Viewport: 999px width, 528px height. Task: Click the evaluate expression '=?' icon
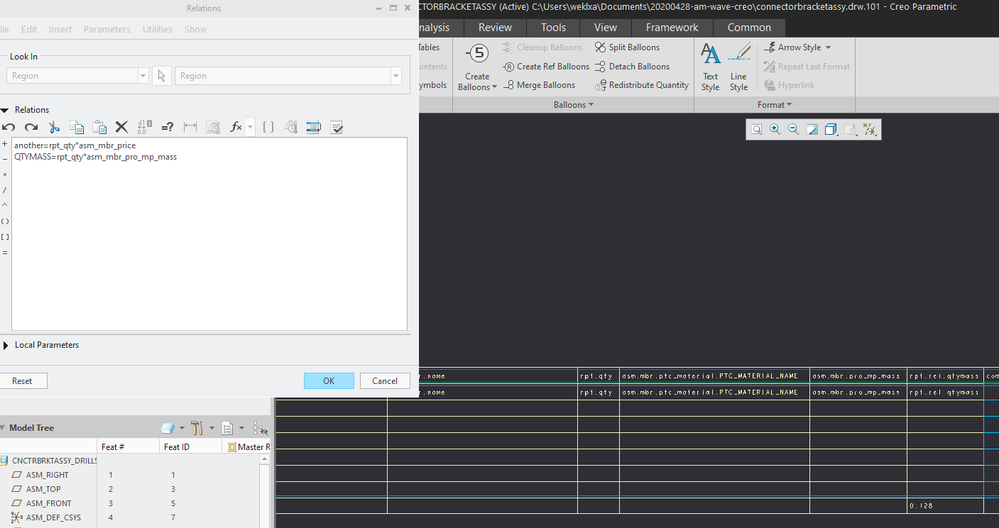point(167,127)
